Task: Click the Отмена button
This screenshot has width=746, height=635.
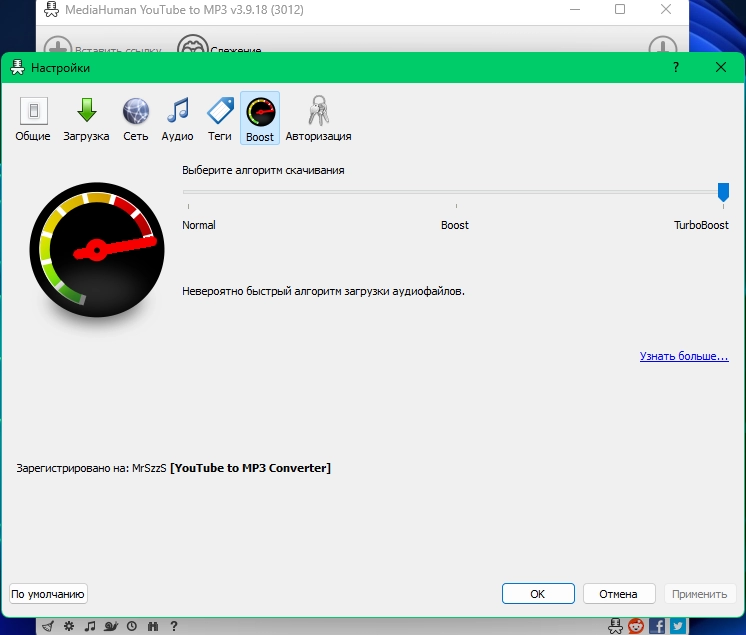Action: tap(618, 594)
